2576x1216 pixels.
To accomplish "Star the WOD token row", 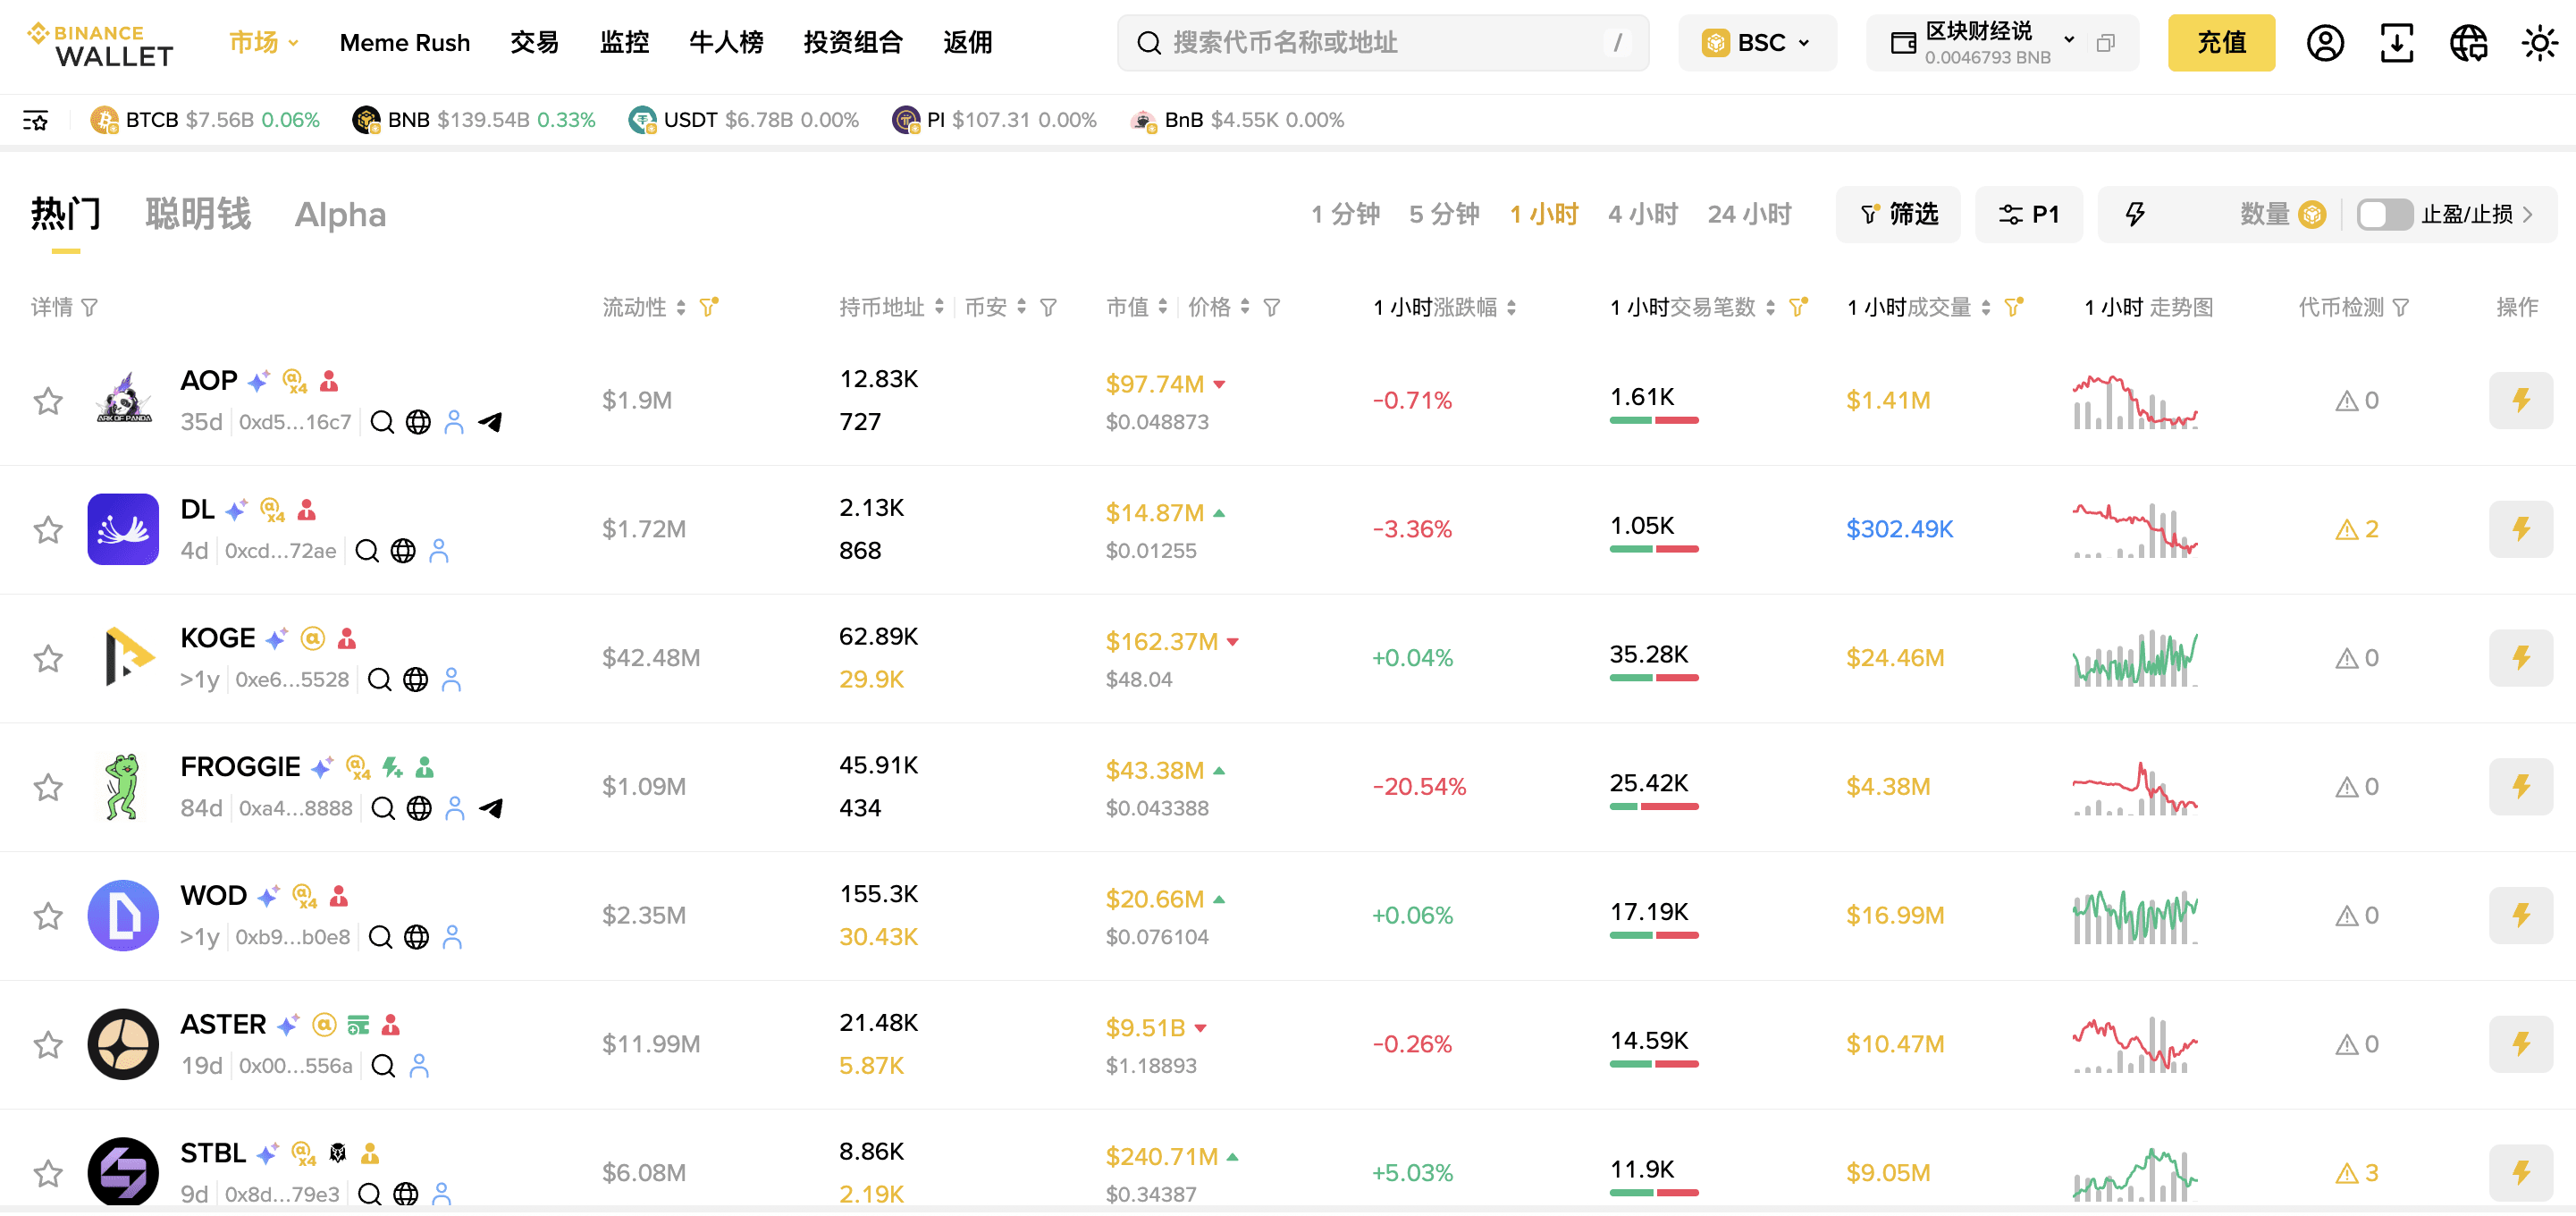I will 48,916.
